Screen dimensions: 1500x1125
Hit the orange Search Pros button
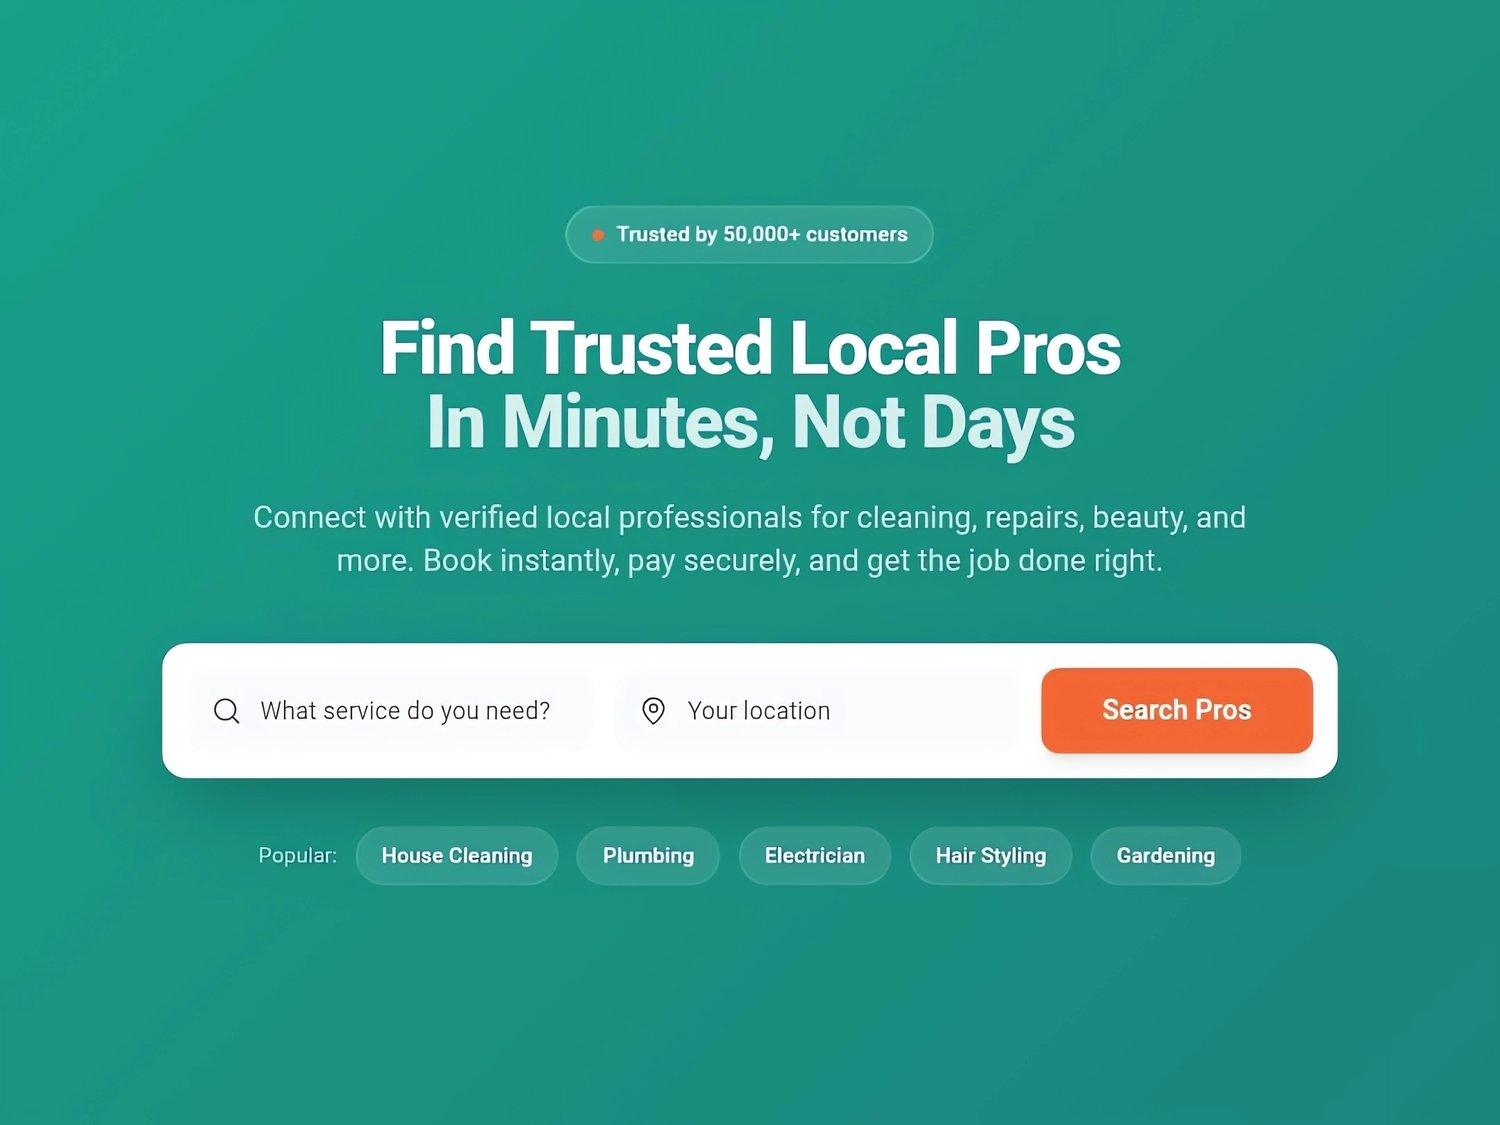(x=1177, y=710)
